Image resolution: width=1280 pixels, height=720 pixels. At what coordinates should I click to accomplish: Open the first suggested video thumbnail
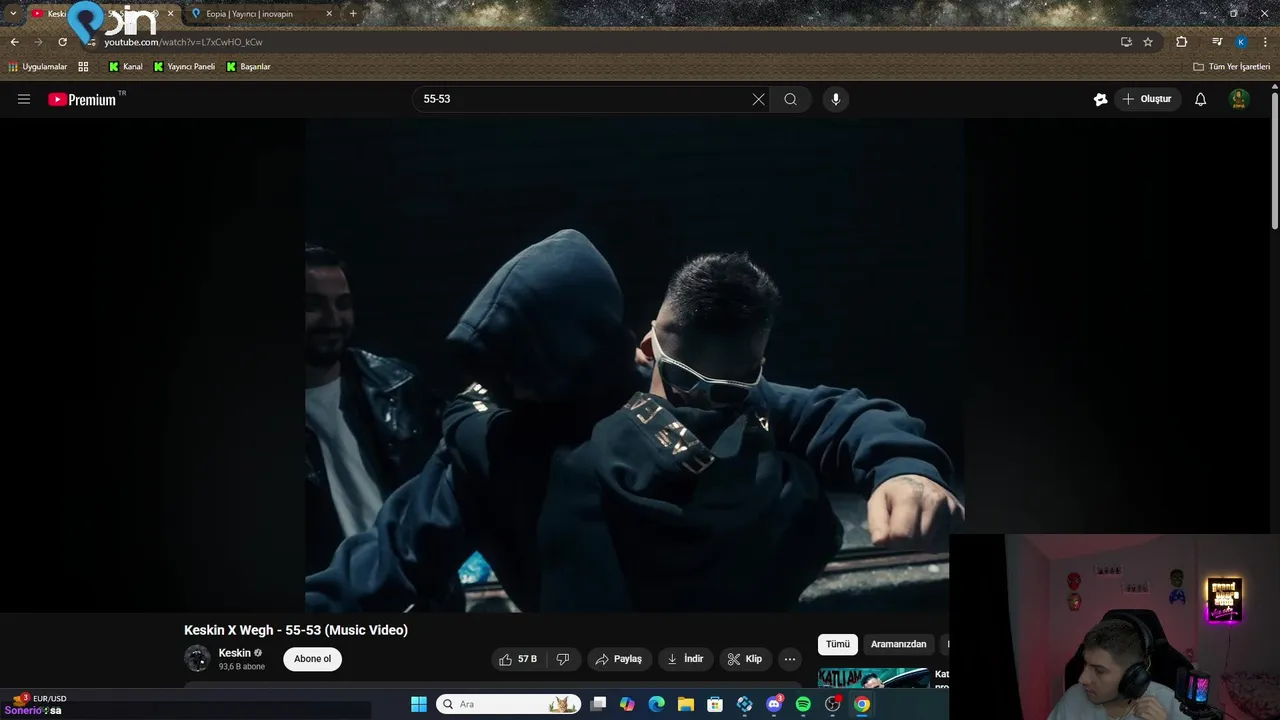(873, 678)
